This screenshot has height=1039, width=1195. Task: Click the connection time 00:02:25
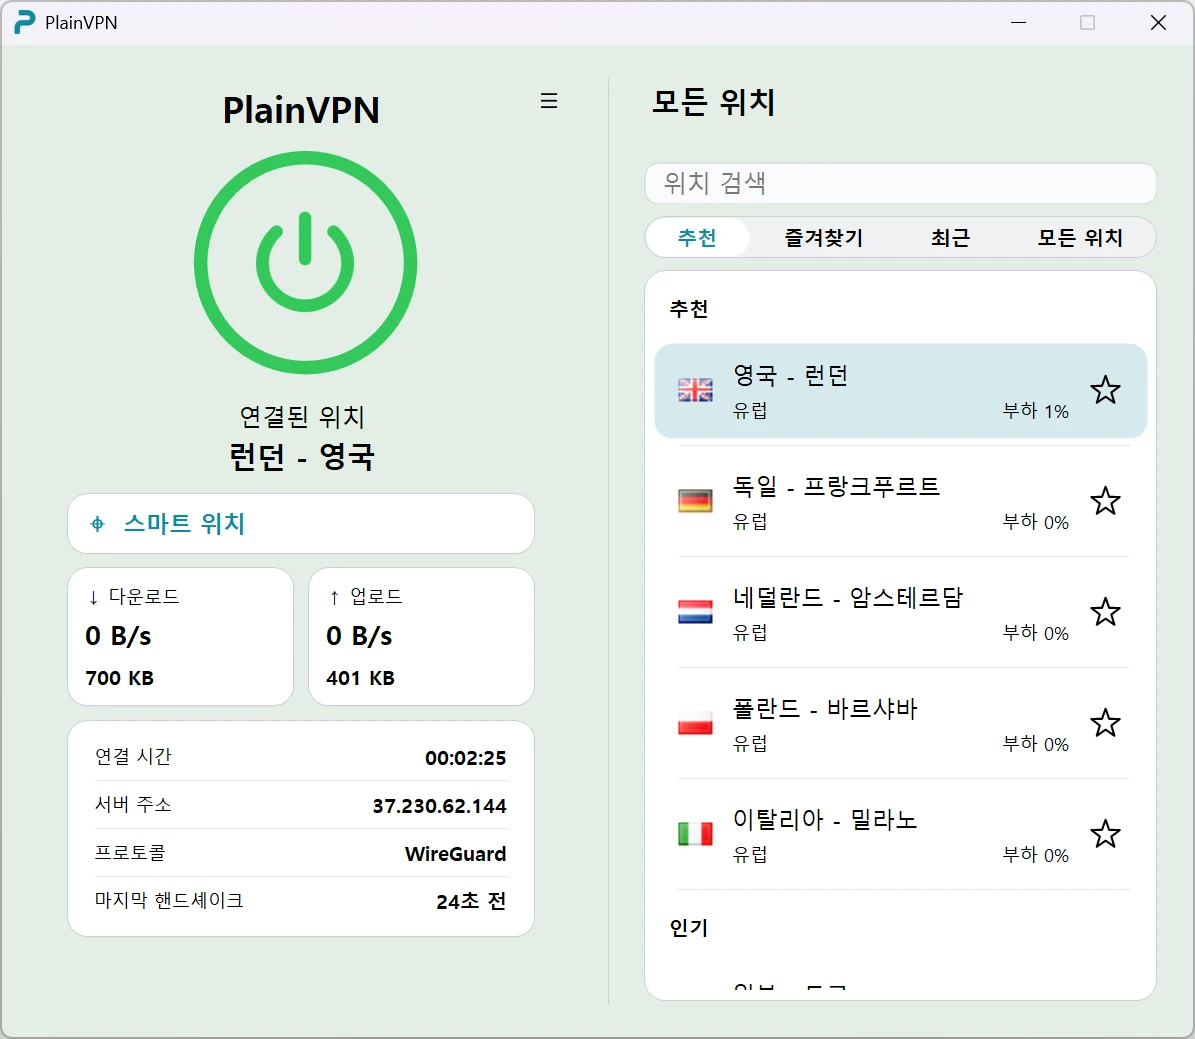click(x=466, y=758)
